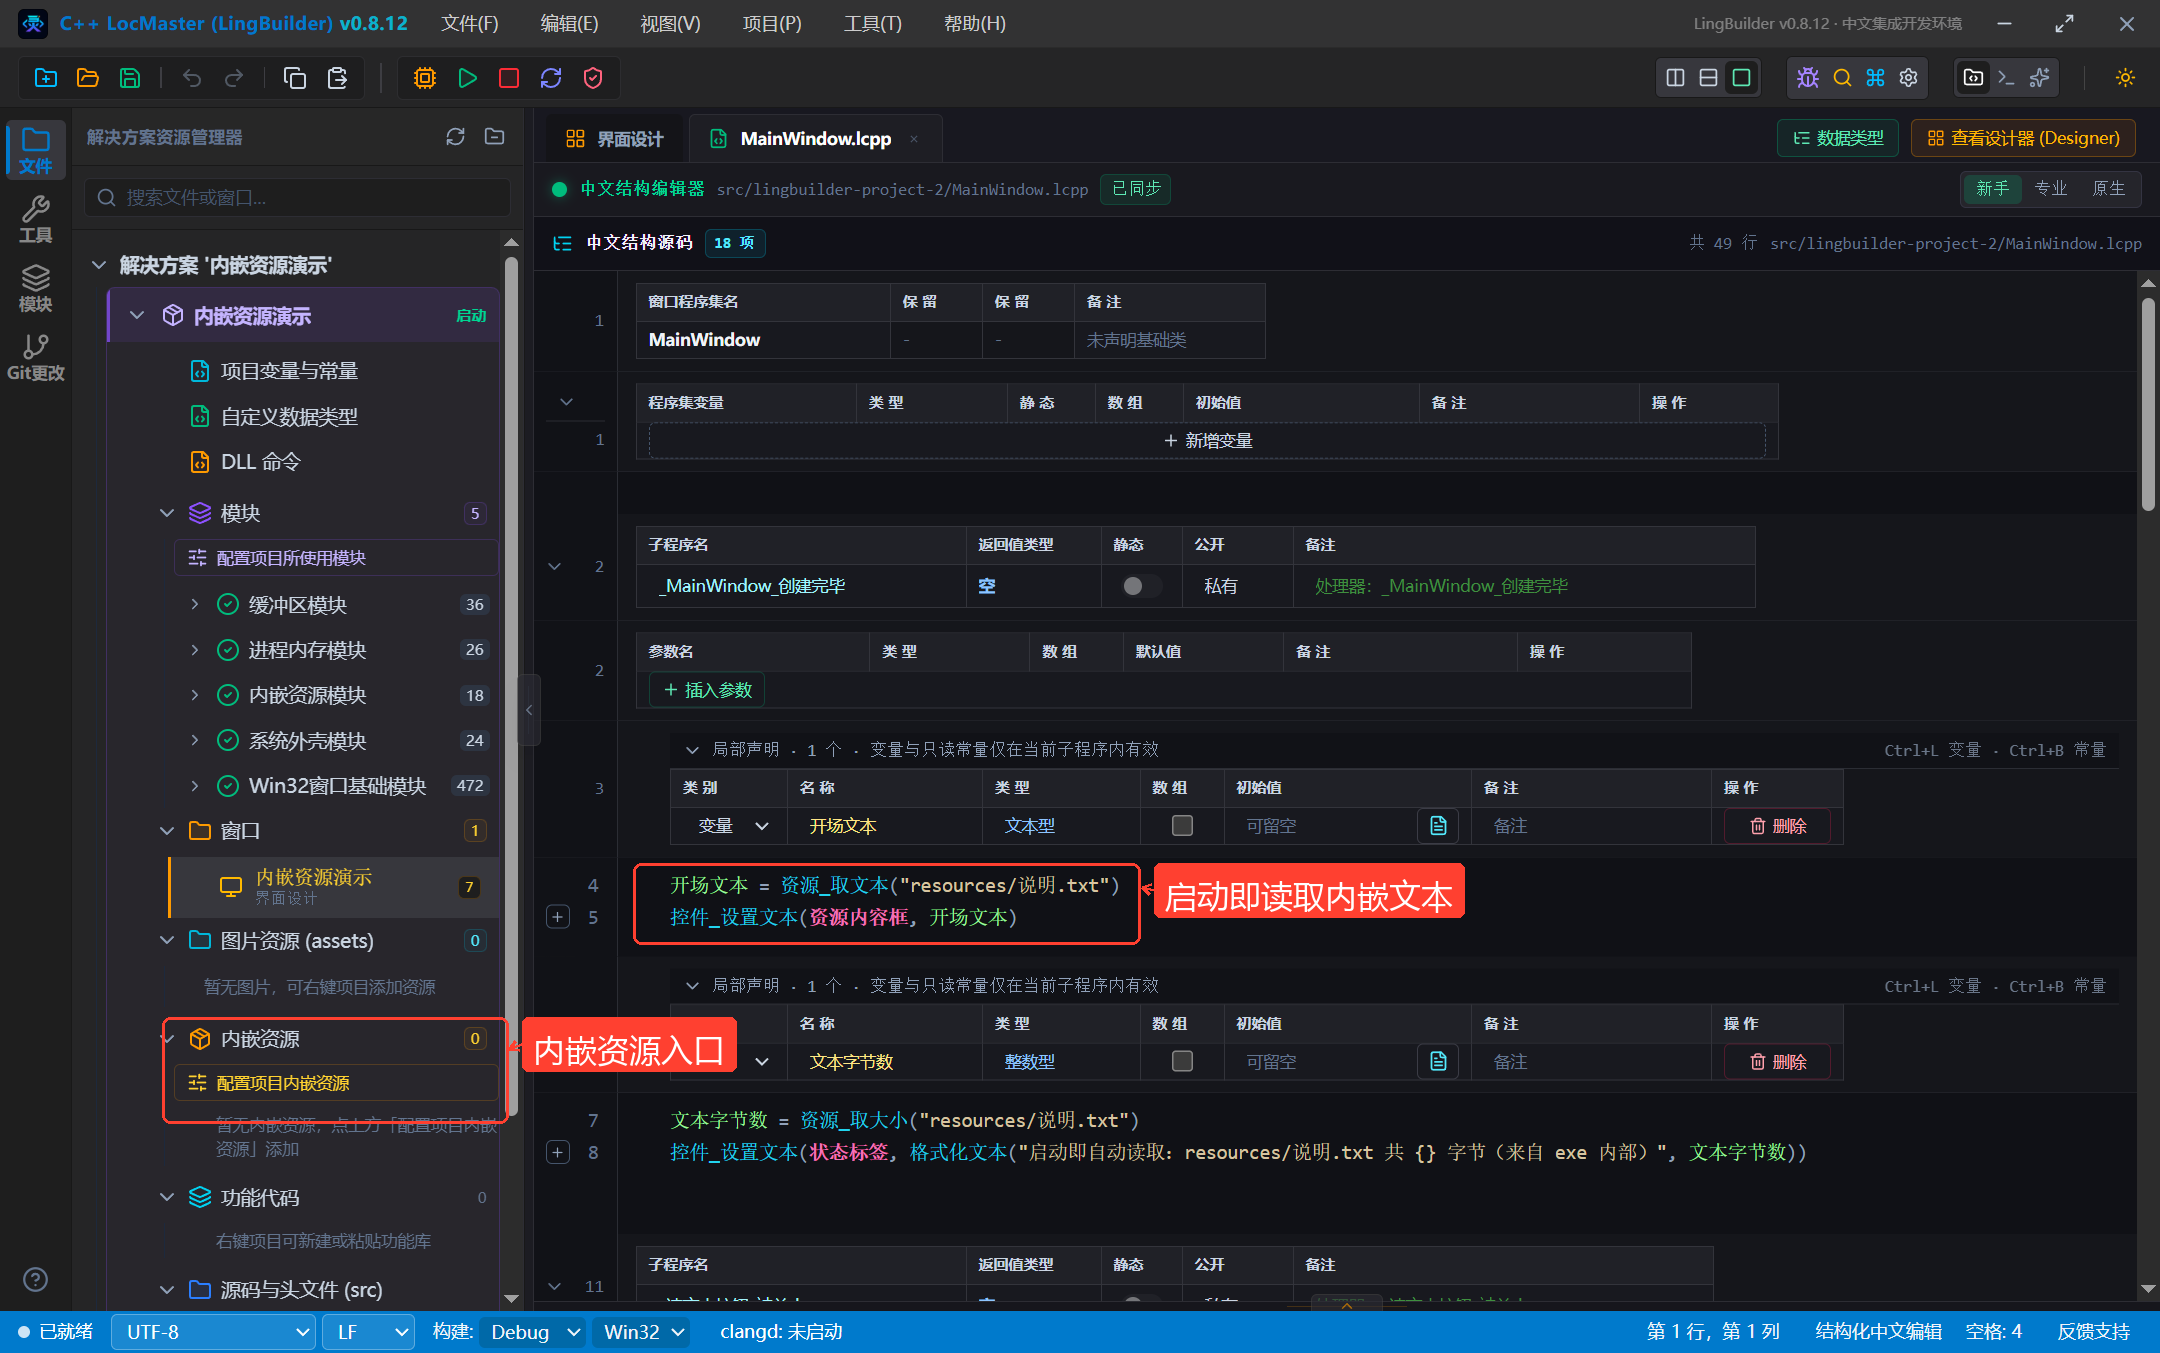Select the 新手 editor mode
The width and height of the screenshot is (2160, 1353).
click(x=1992, y=188)
